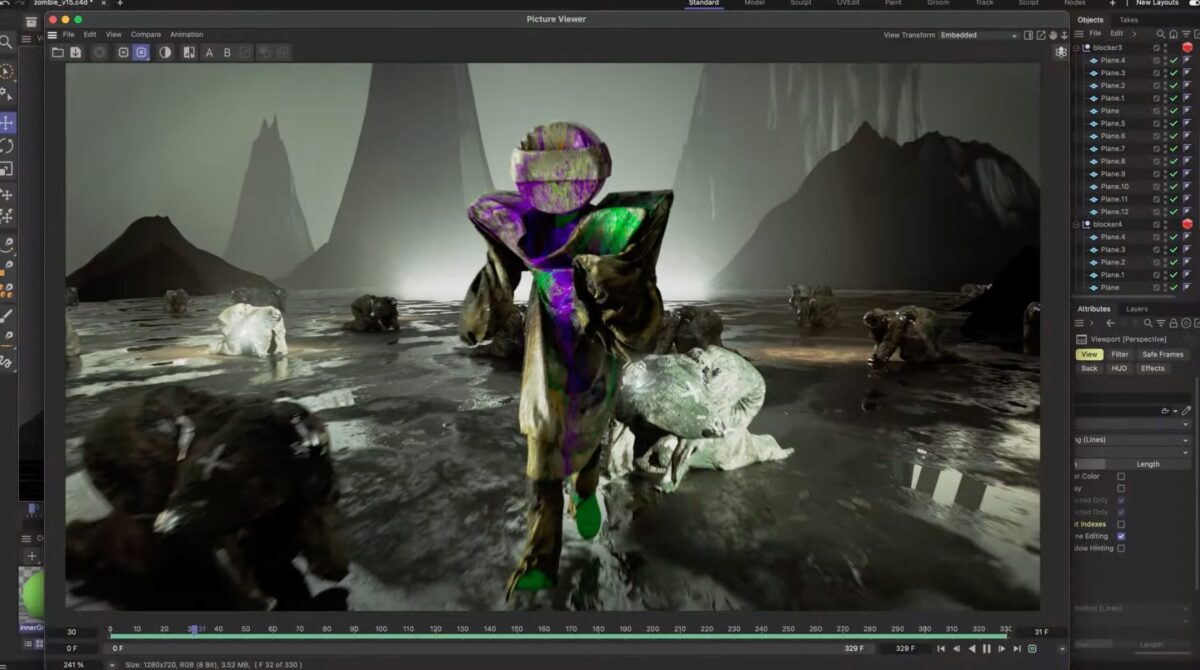Click the timeline ruler at frame 200
The width and height of the screenshot is (1200, 670).
652,629
